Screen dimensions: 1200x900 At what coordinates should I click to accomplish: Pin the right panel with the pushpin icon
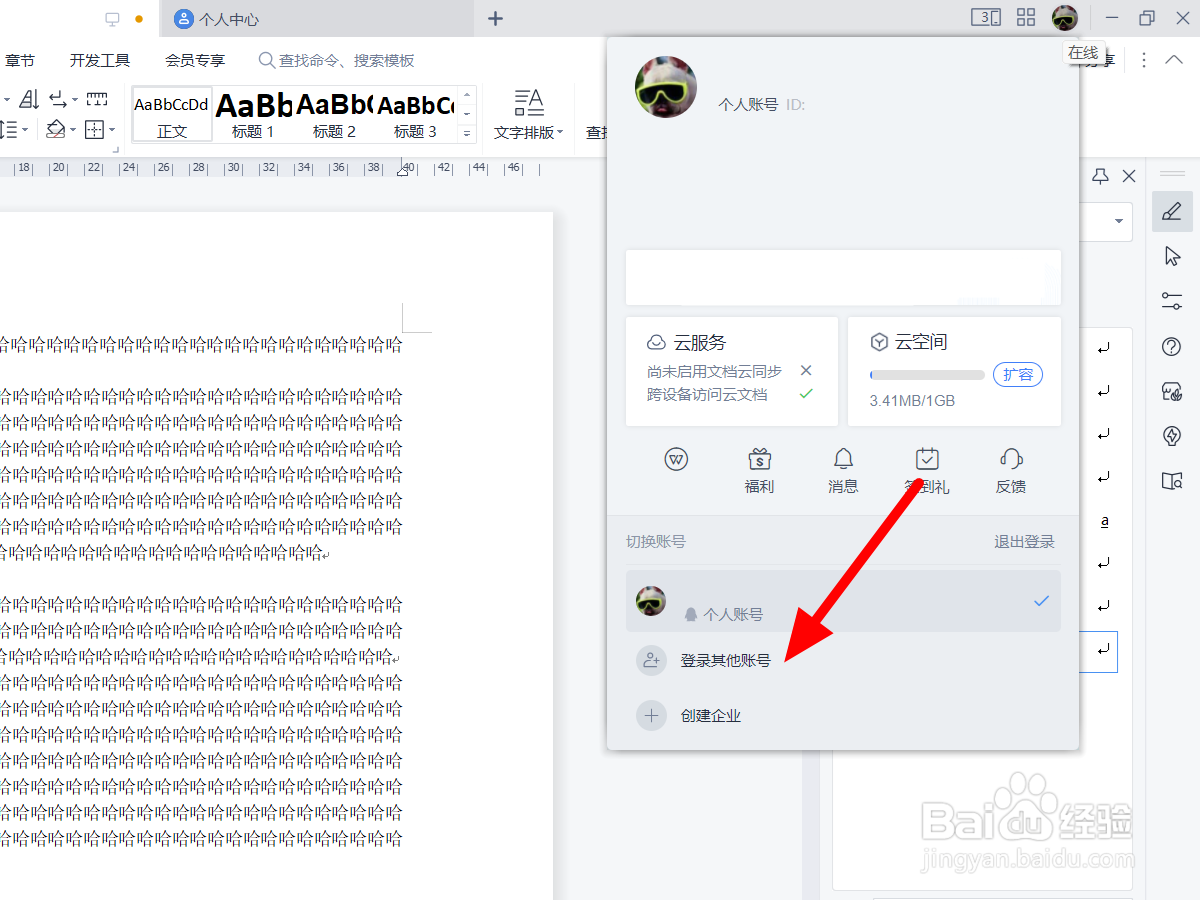coord(1100,175)
